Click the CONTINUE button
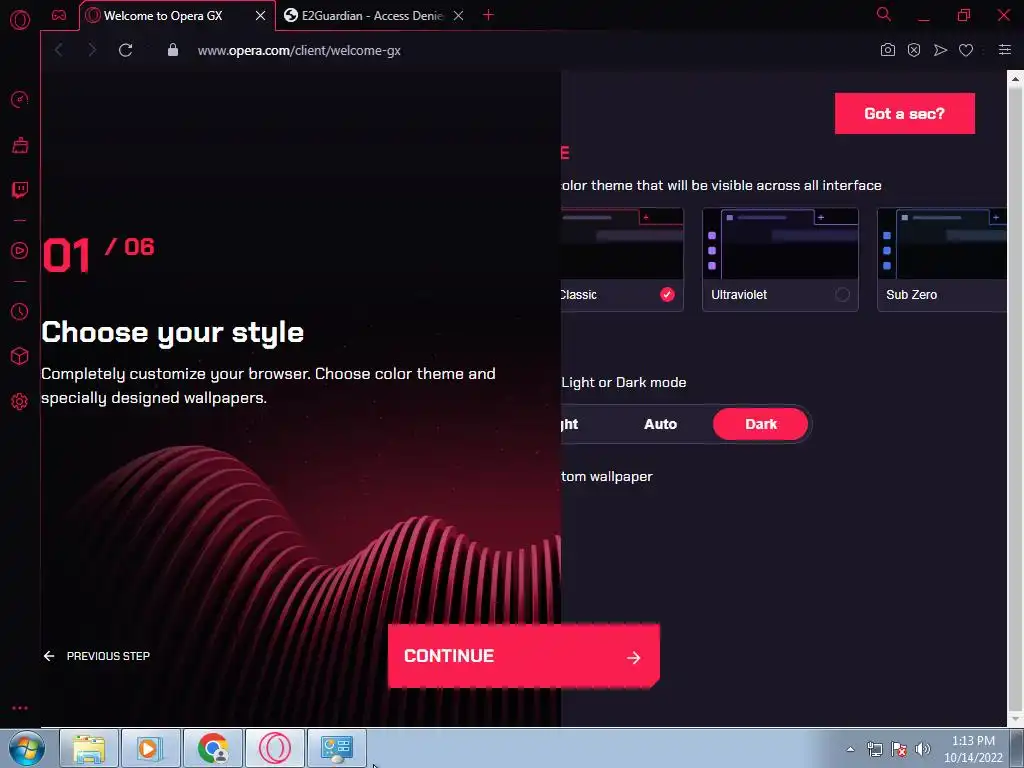Viewport: 1024px width, 768px height. (x=524, y=656)
